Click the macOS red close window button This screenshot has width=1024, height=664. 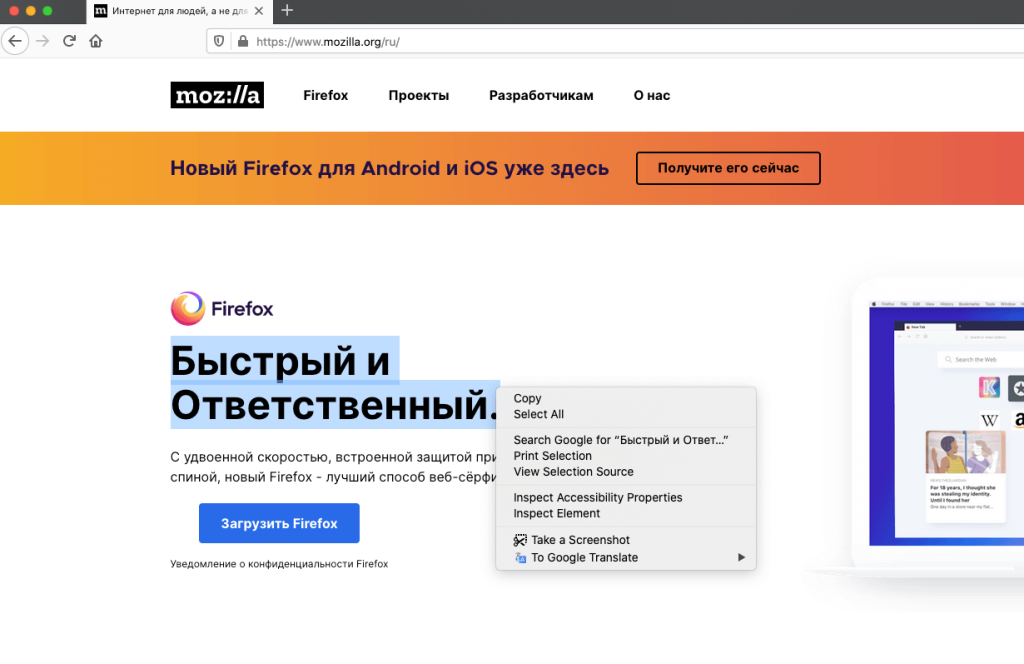pos(14,11)
